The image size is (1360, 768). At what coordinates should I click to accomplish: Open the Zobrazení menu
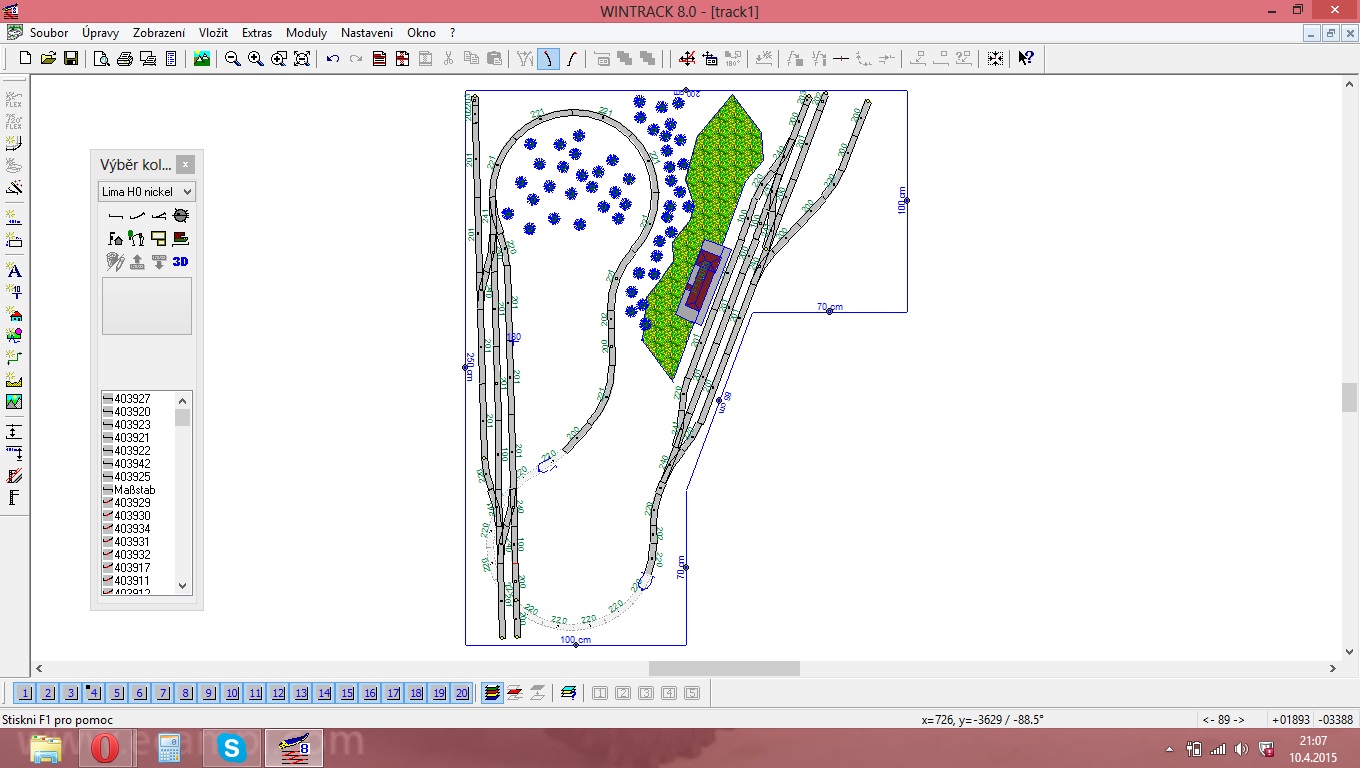tap(160, 33)
